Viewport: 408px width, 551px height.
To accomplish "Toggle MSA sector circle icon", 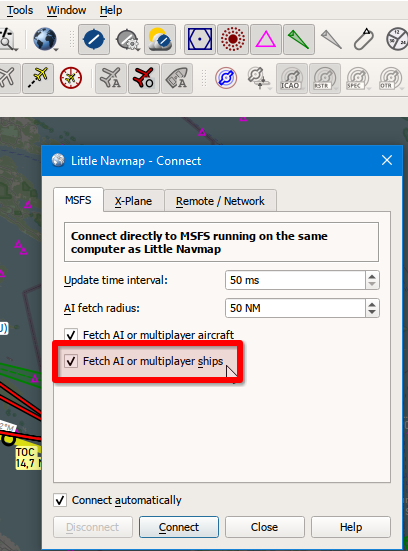I will tap(396, 39).
